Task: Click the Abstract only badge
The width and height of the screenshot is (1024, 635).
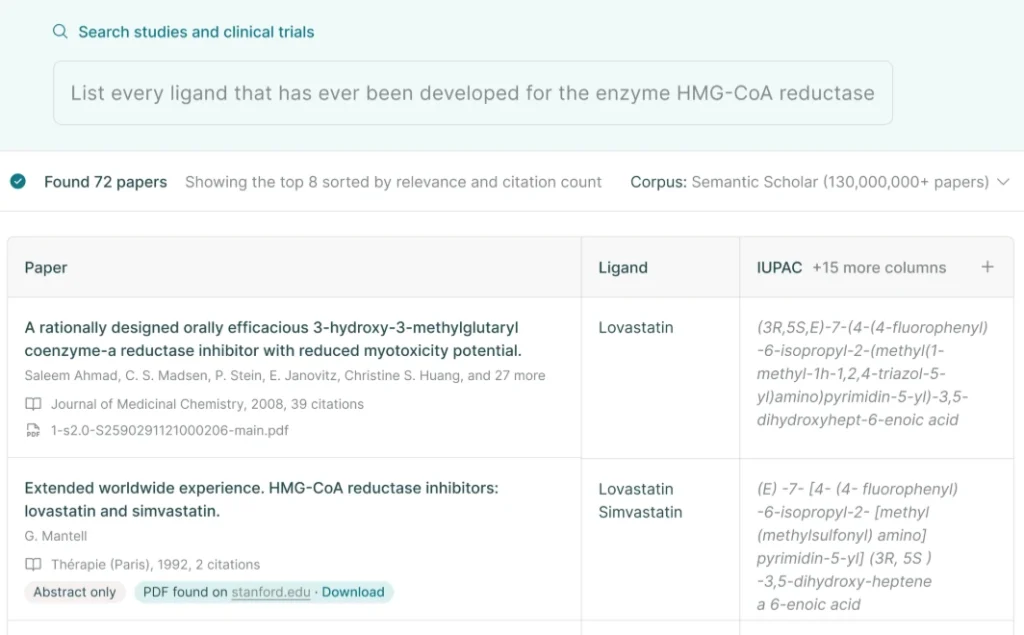Action: [x=74, y=592]
